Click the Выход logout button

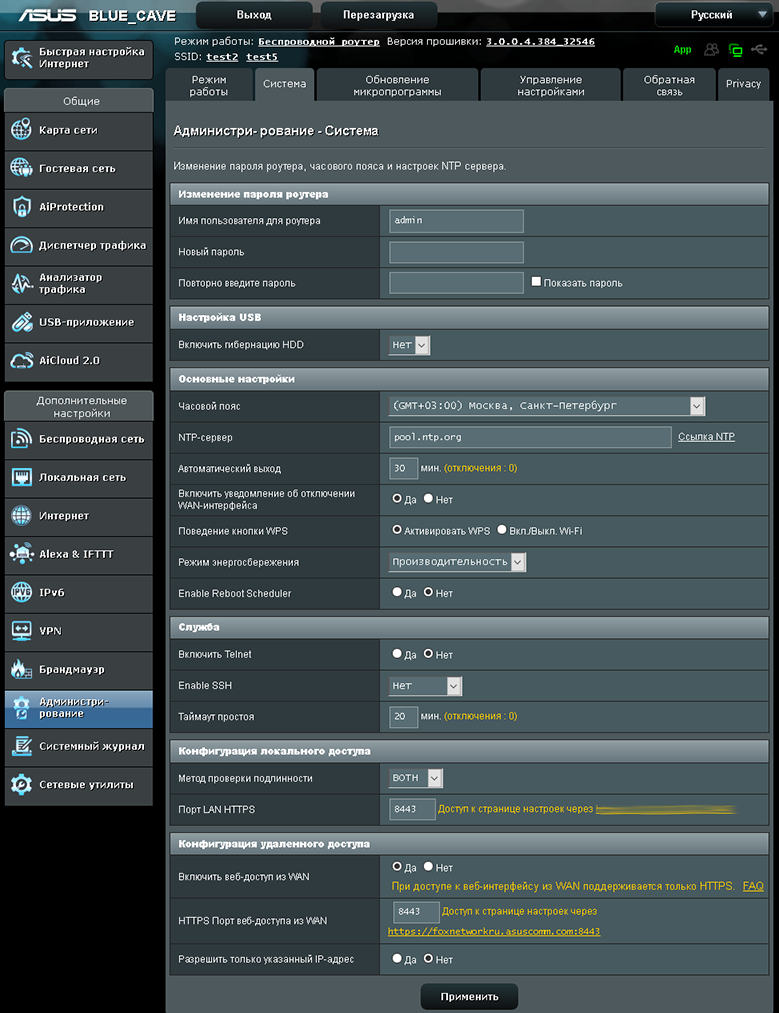pyautogui.click(x=254, y=15)
